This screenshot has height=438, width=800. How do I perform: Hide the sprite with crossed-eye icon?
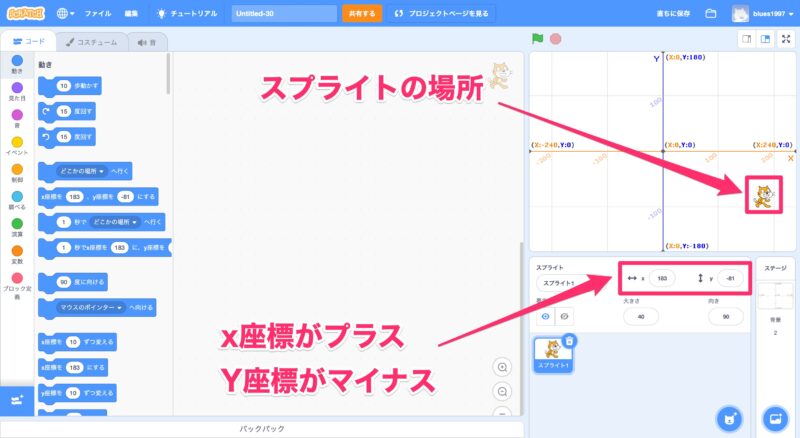tap(565, 315)
